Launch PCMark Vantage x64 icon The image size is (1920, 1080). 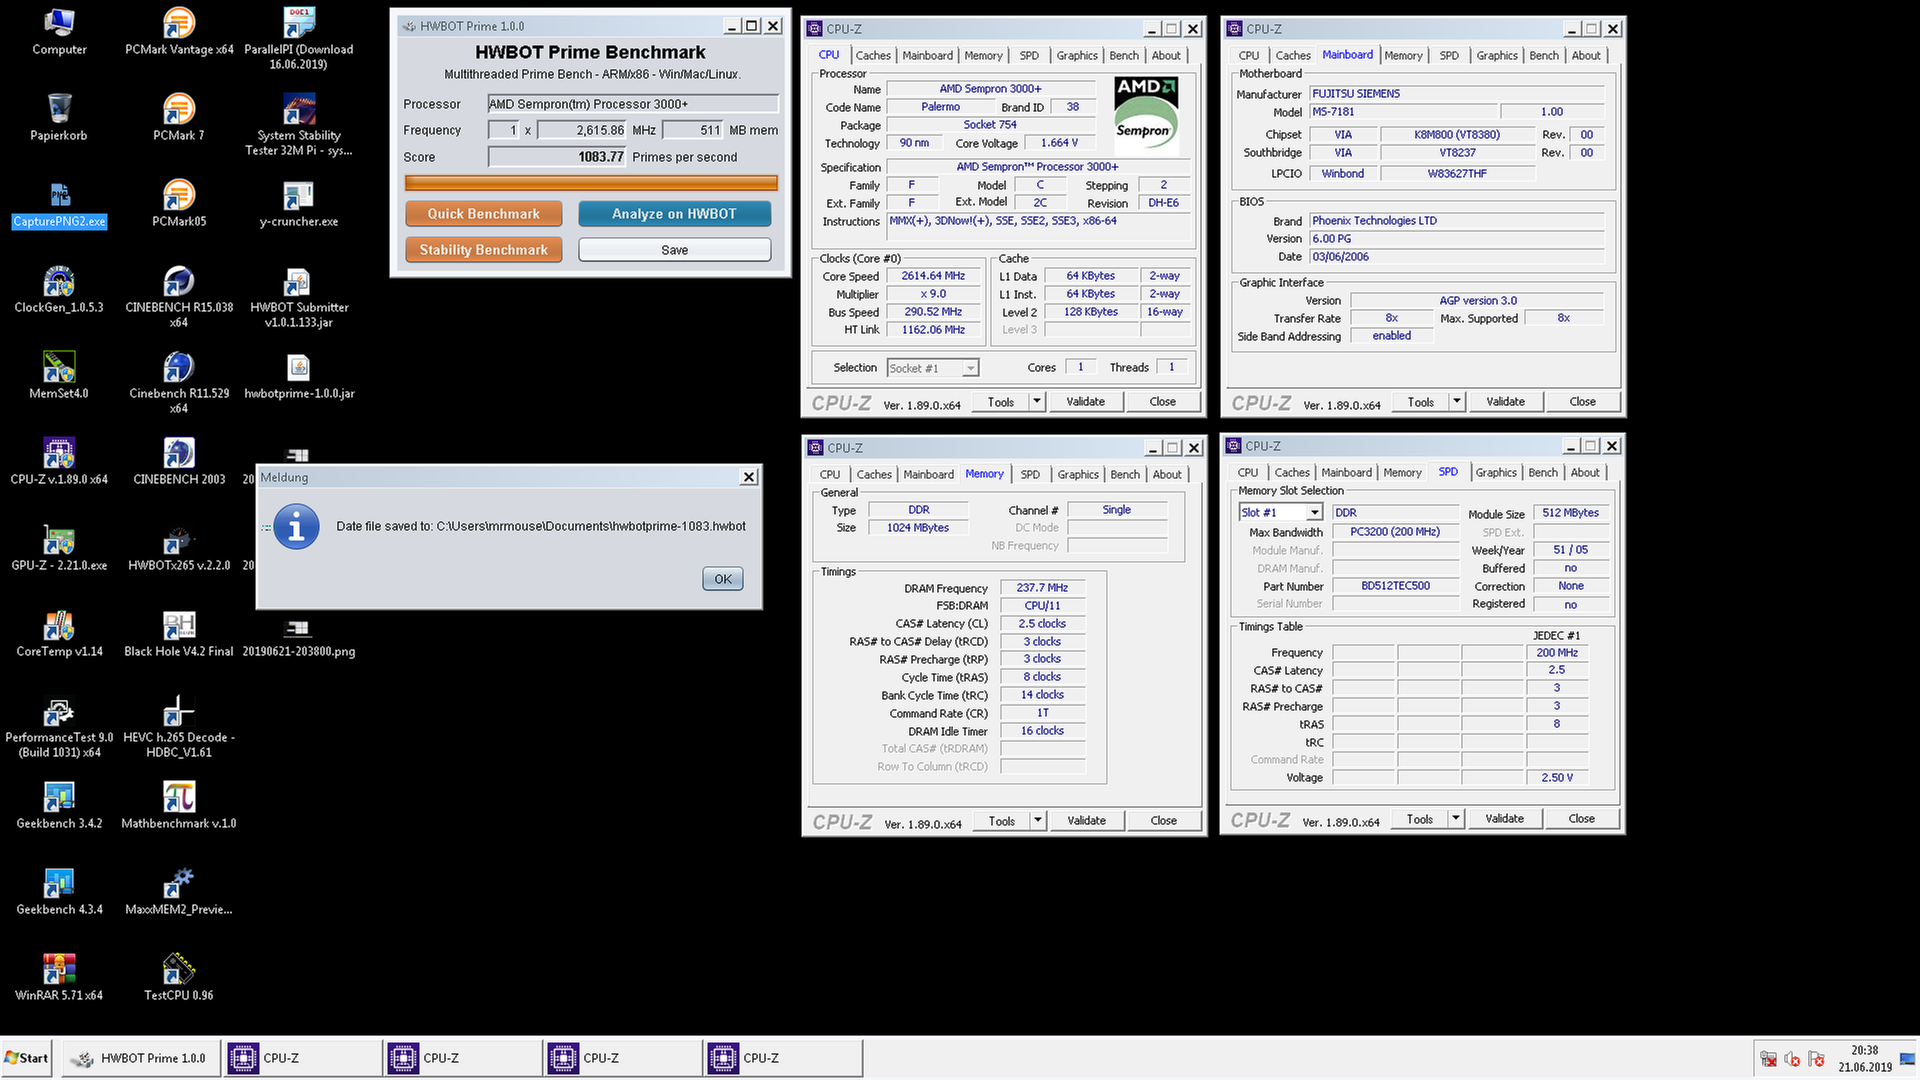179,32
